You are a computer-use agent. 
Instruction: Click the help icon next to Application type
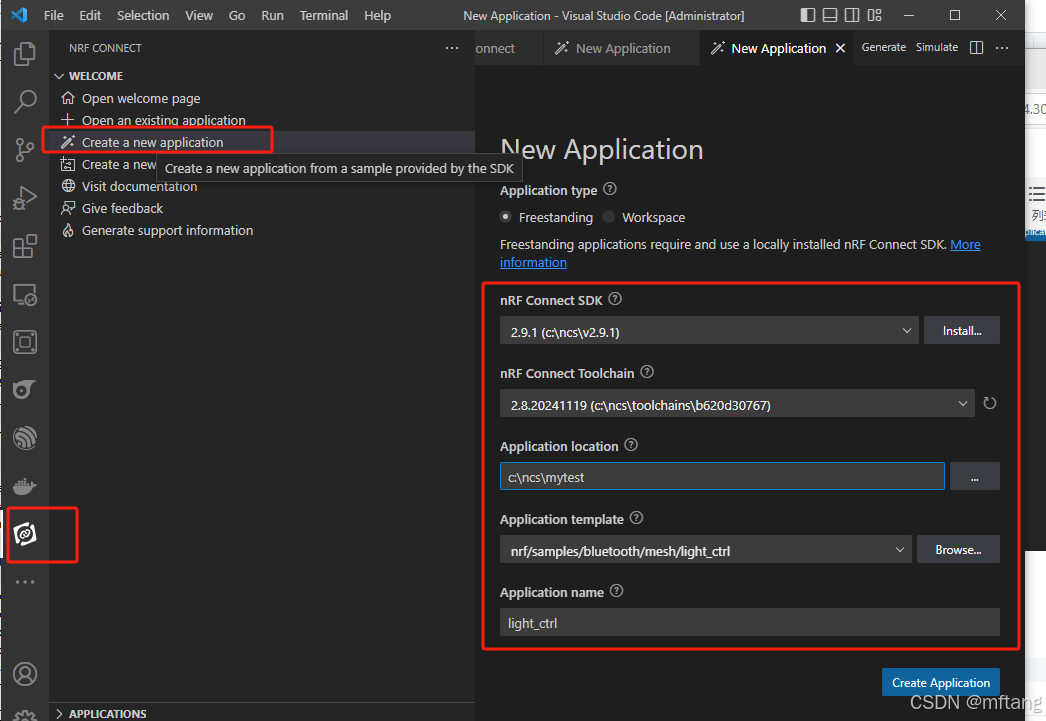610,189
